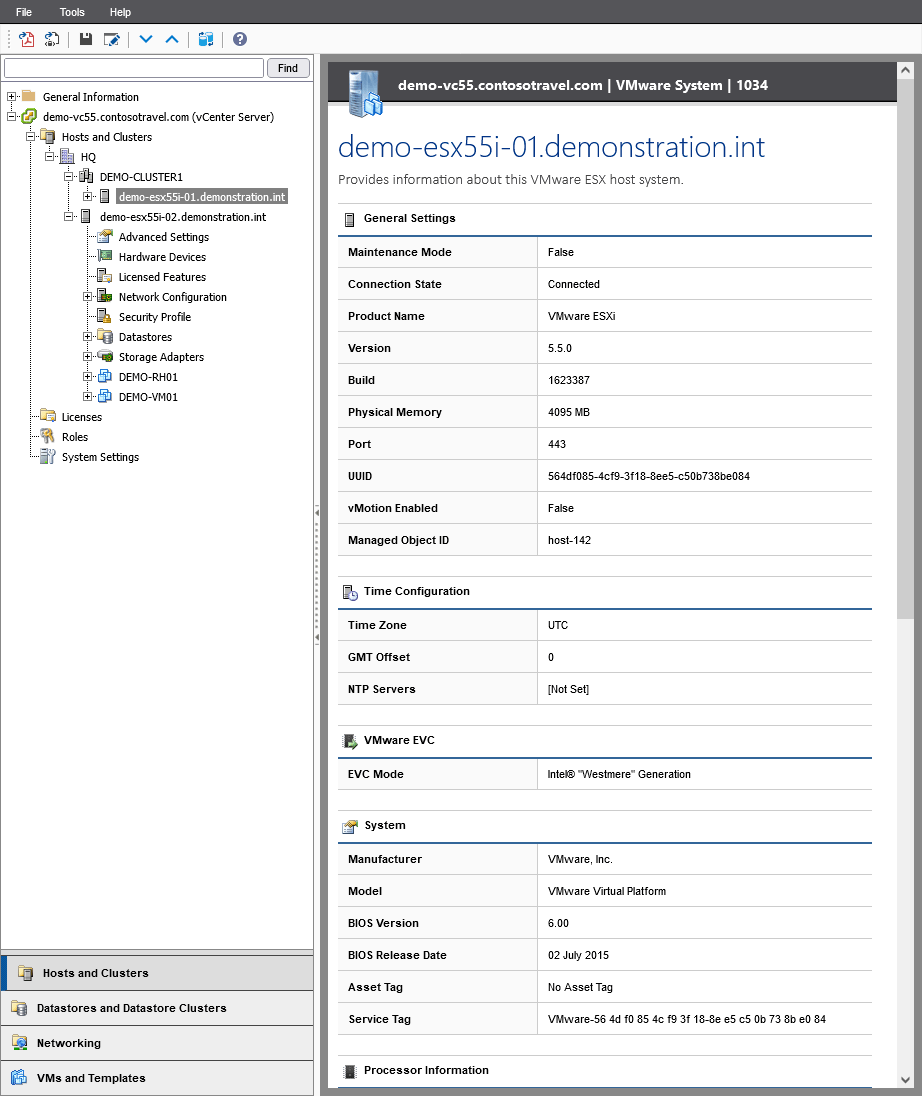Switch to Hosts and Clusters view

tap(157, 973)
